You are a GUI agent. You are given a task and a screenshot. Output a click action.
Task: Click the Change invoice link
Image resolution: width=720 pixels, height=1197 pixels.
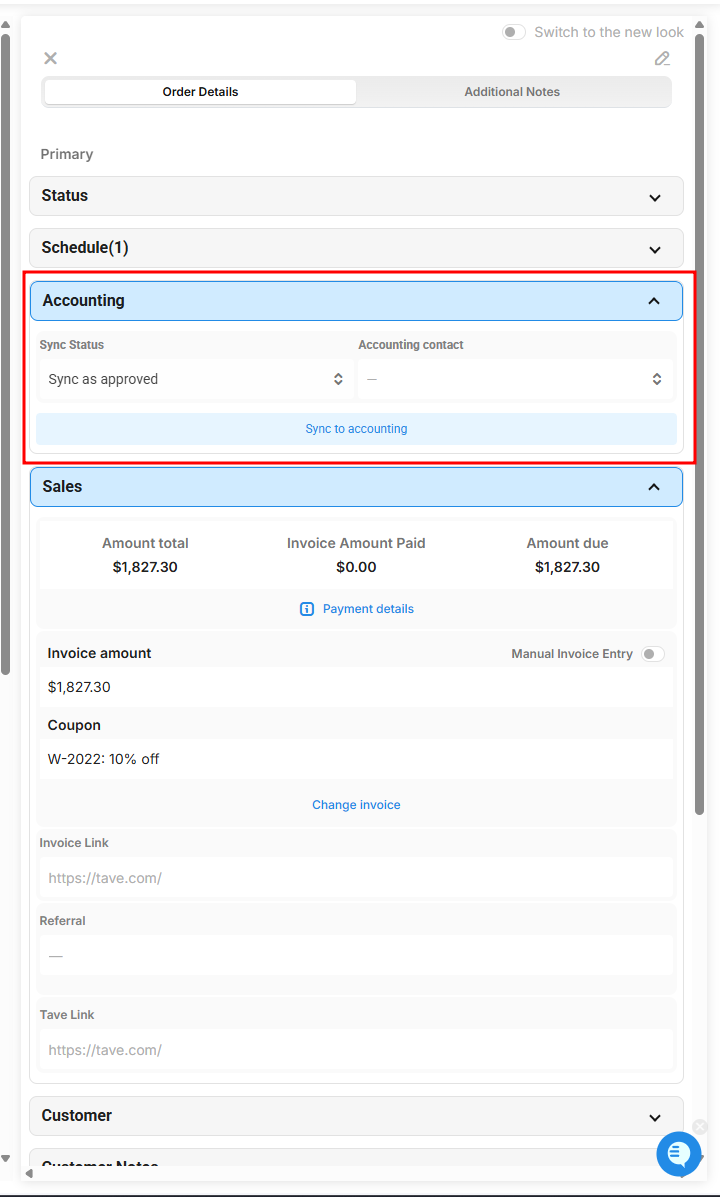tap(357, 805)
